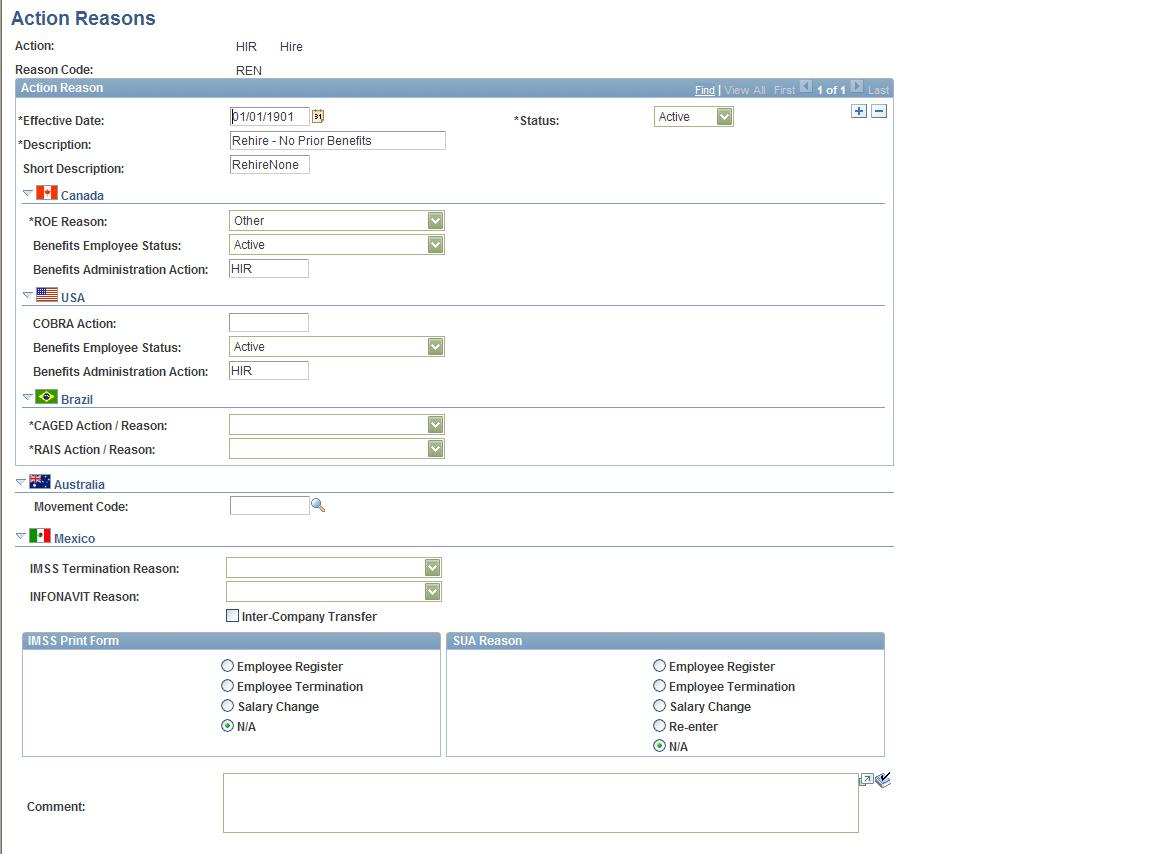Click the USA section link

tap(73, 297)
